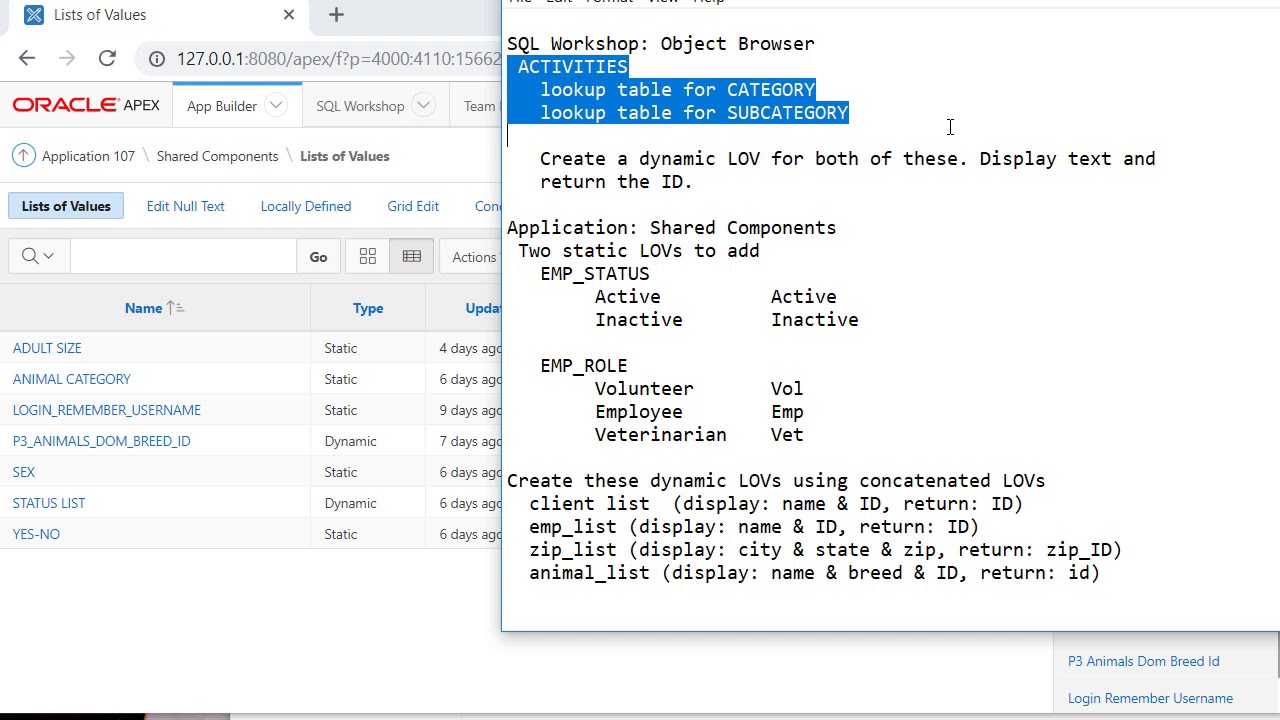Go back in browser history

click(x=27, y=59)
